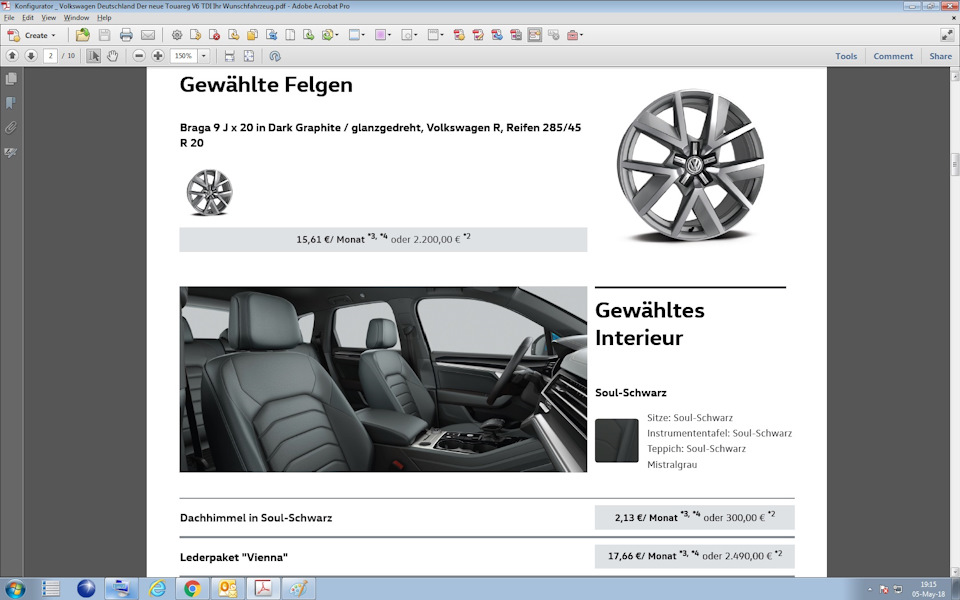Open Google Chrome from taskbar
The image size is (960, 600).
pyautogui.click(x=192, y=588)
